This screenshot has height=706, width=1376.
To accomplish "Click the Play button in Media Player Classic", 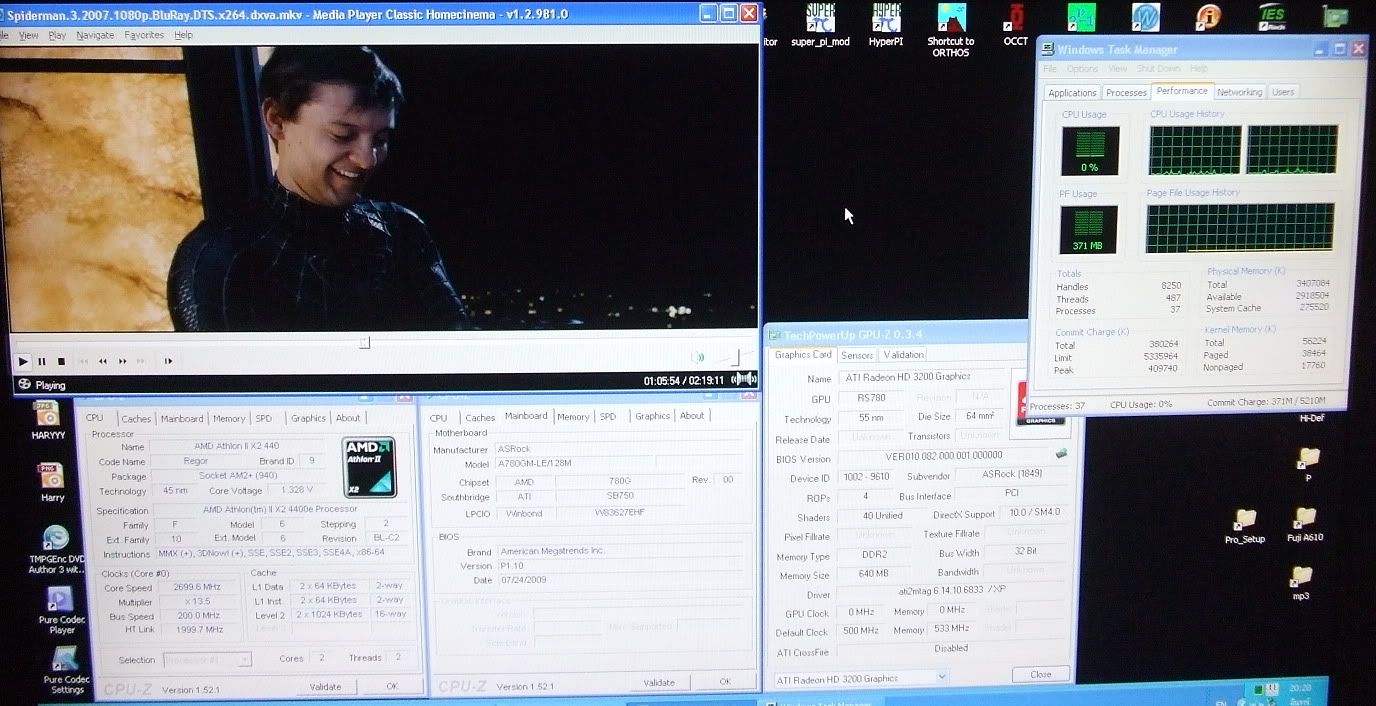I will tap(23, 361).
